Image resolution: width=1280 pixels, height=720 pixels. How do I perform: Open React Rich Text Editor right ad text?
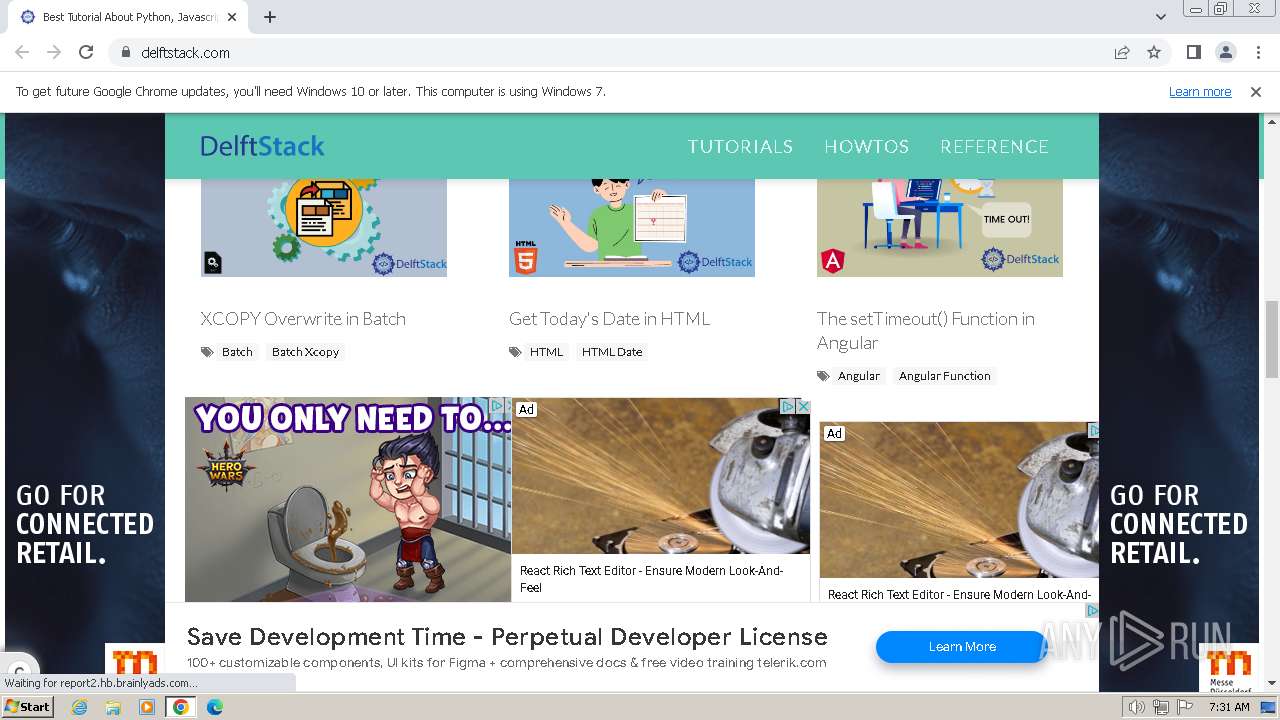[959, 594]
